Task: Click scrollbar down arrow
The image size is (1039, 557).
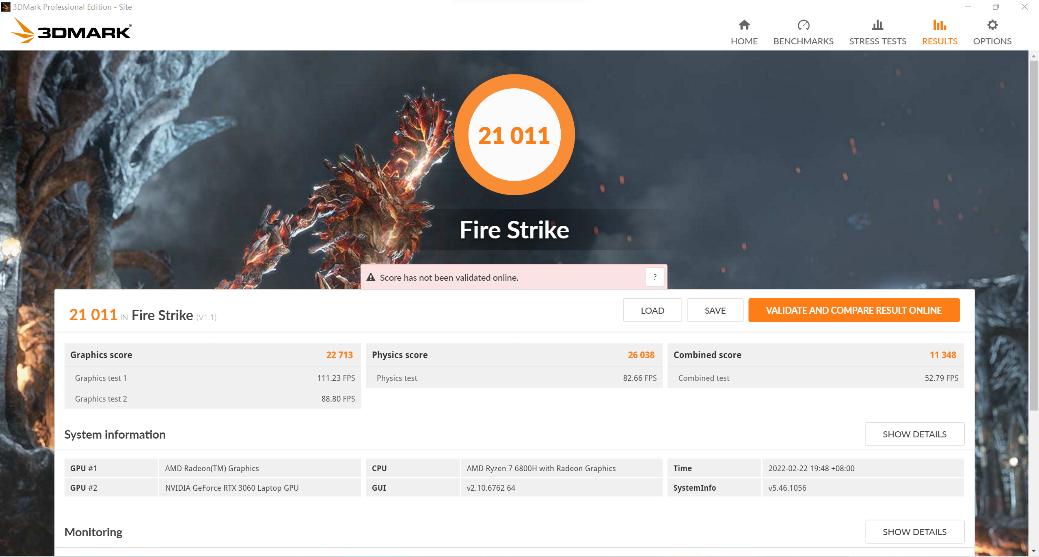Action: coord(1034,550)
